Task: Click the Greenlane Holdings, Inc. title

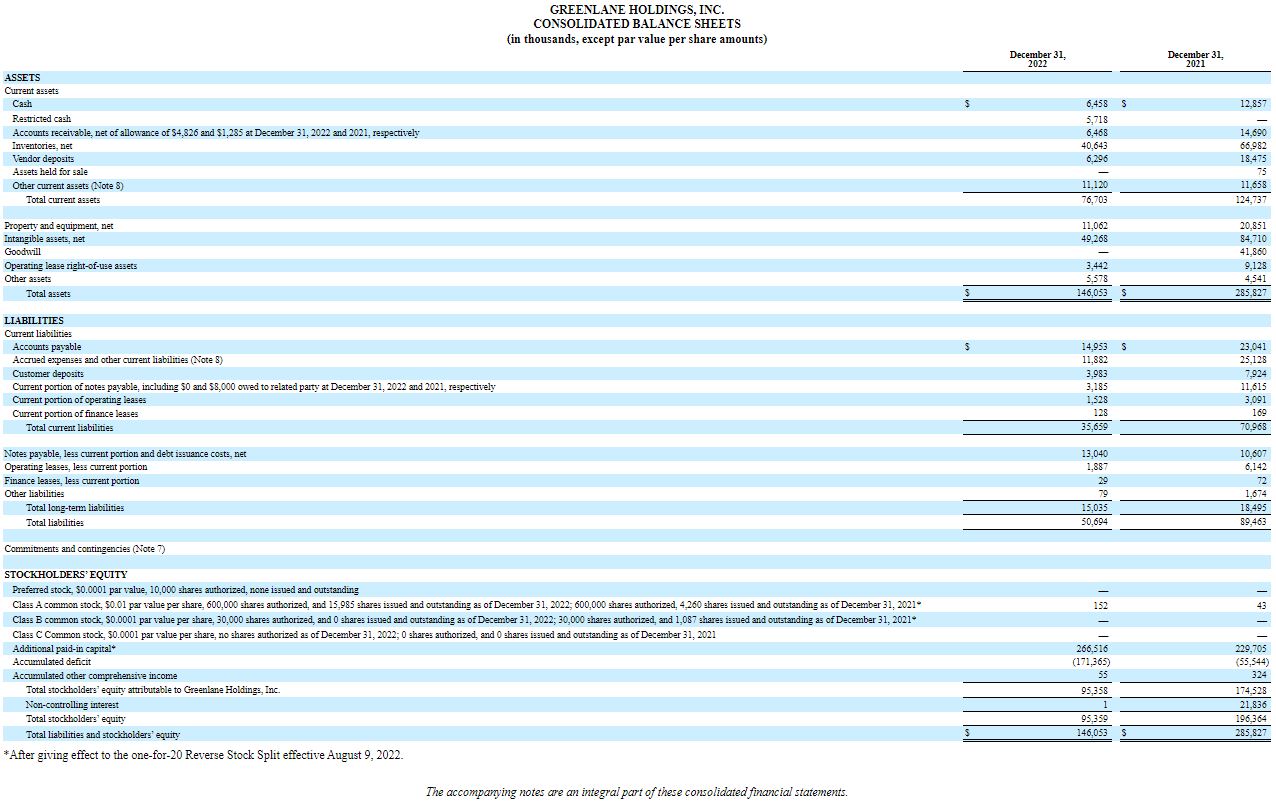Action: click(x=637, y=9)
